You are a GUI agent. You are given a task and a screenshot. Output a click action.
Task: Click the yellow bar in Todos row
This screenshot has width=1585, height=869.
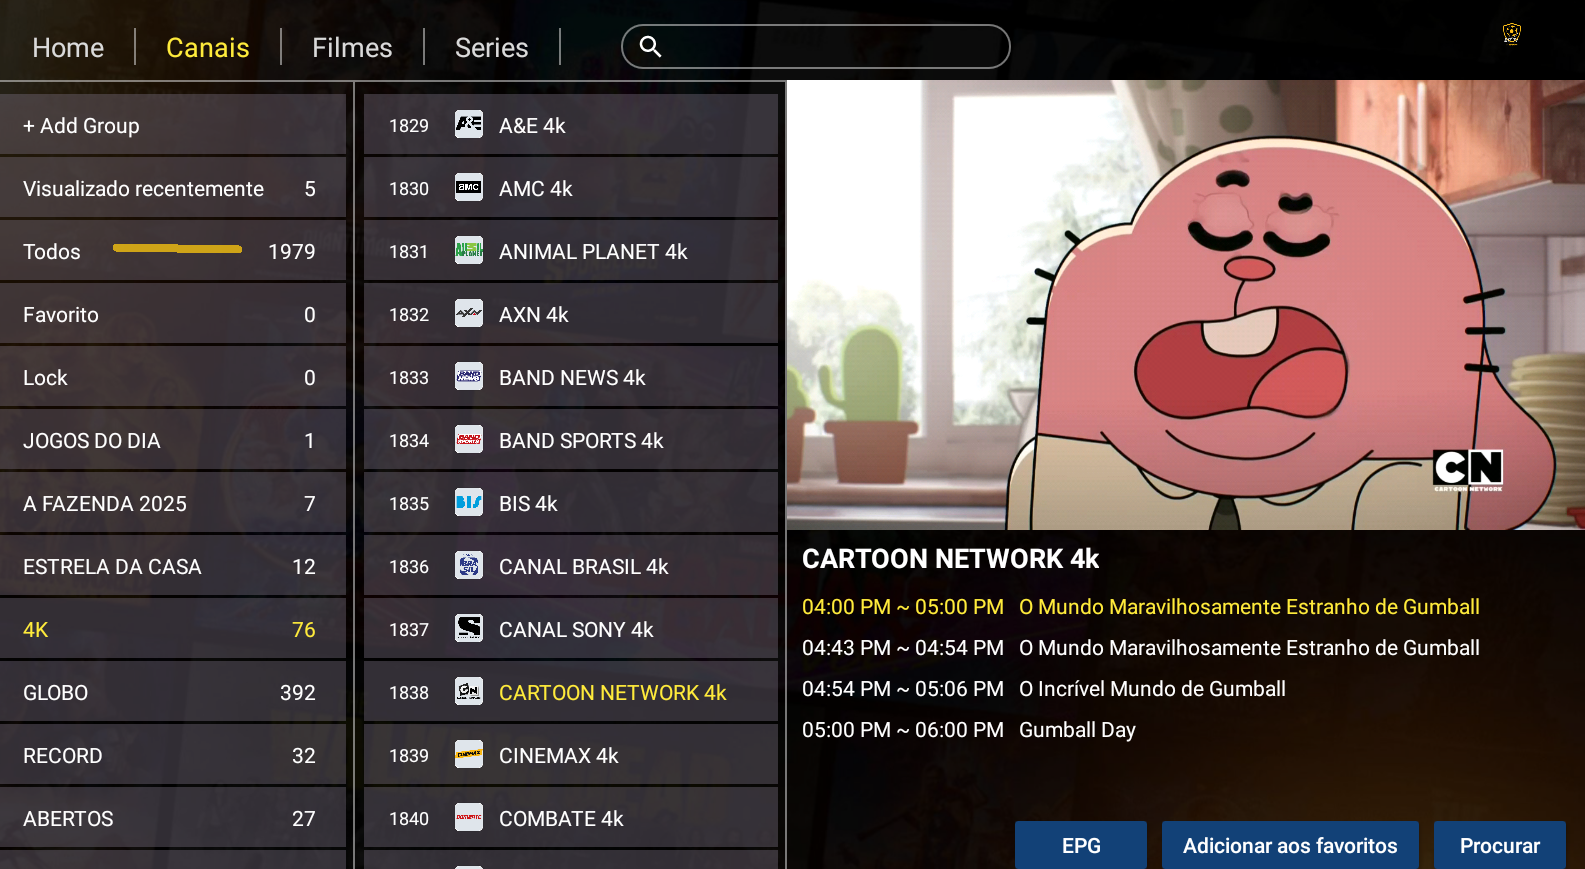tap(177, 248)
